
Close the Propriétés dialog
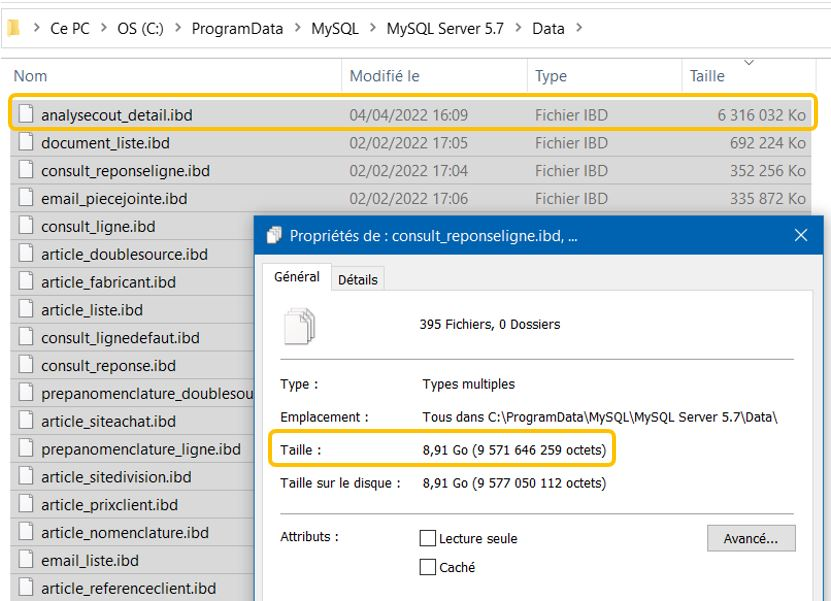800,236
